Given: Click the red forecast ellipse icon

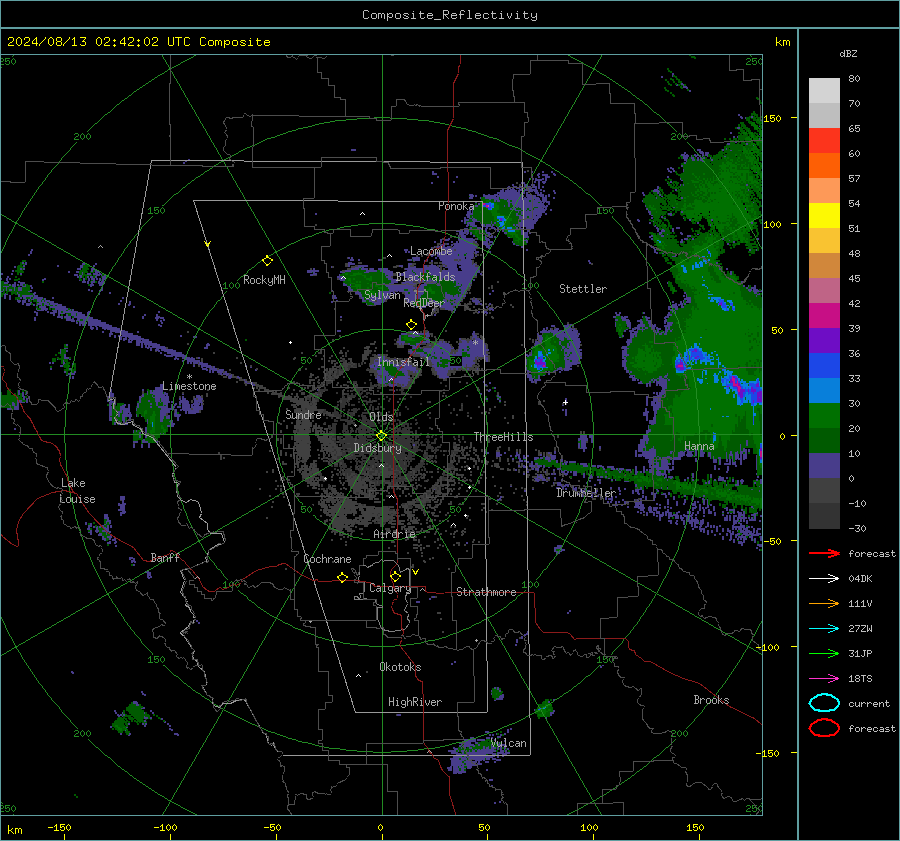Looking at the screenshot, I should pos(824,728).
